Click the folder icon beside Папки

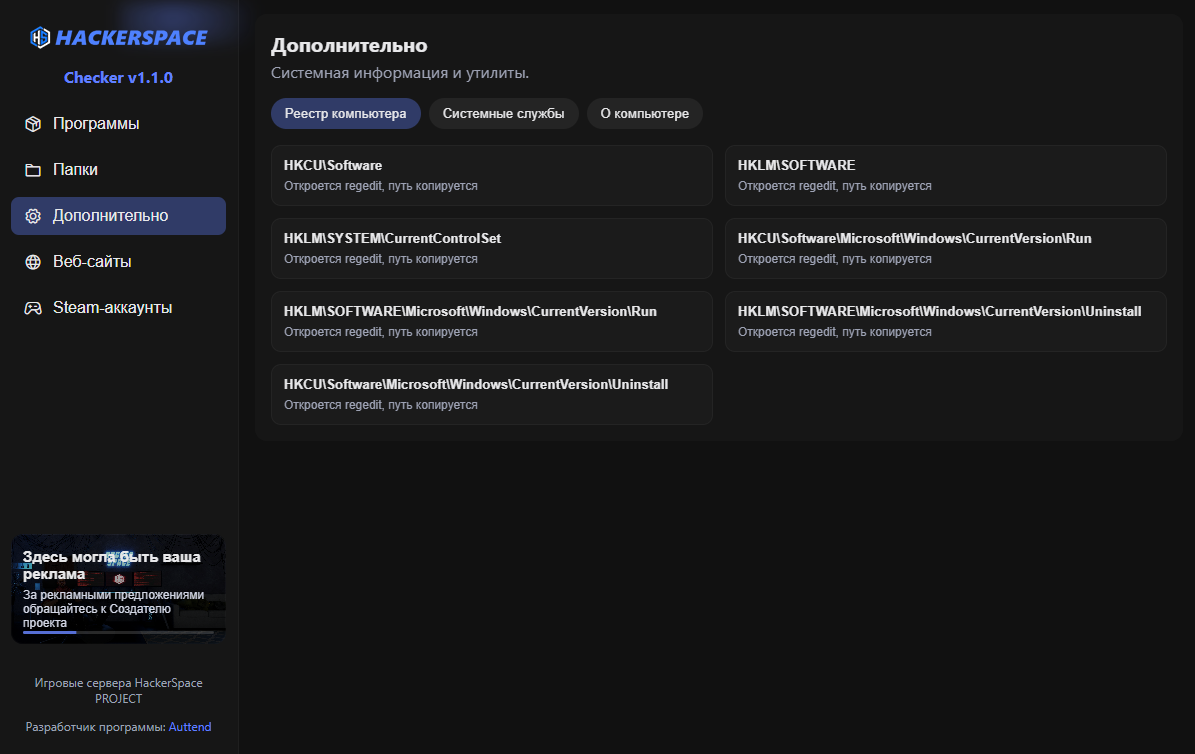click(33, 170)
